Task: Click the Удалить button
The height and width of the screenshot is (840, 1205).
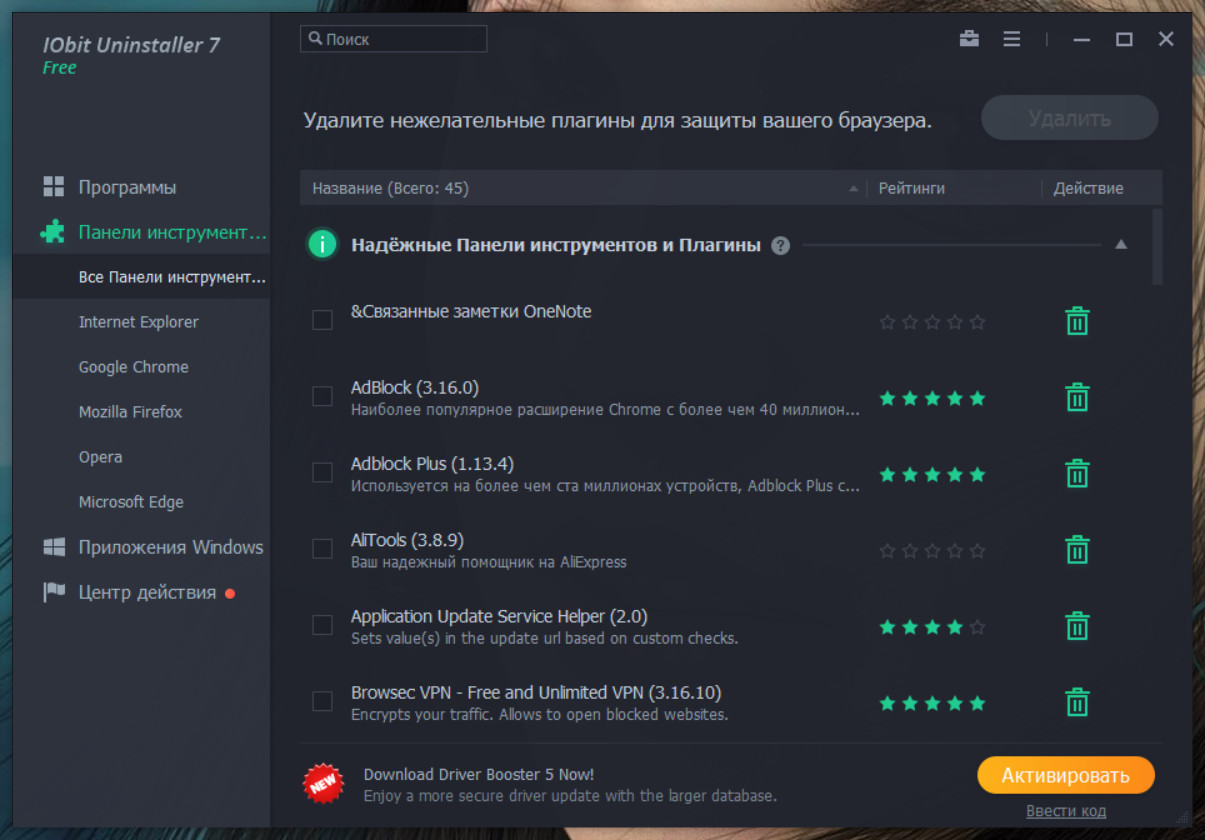Action: (1069, 118)
